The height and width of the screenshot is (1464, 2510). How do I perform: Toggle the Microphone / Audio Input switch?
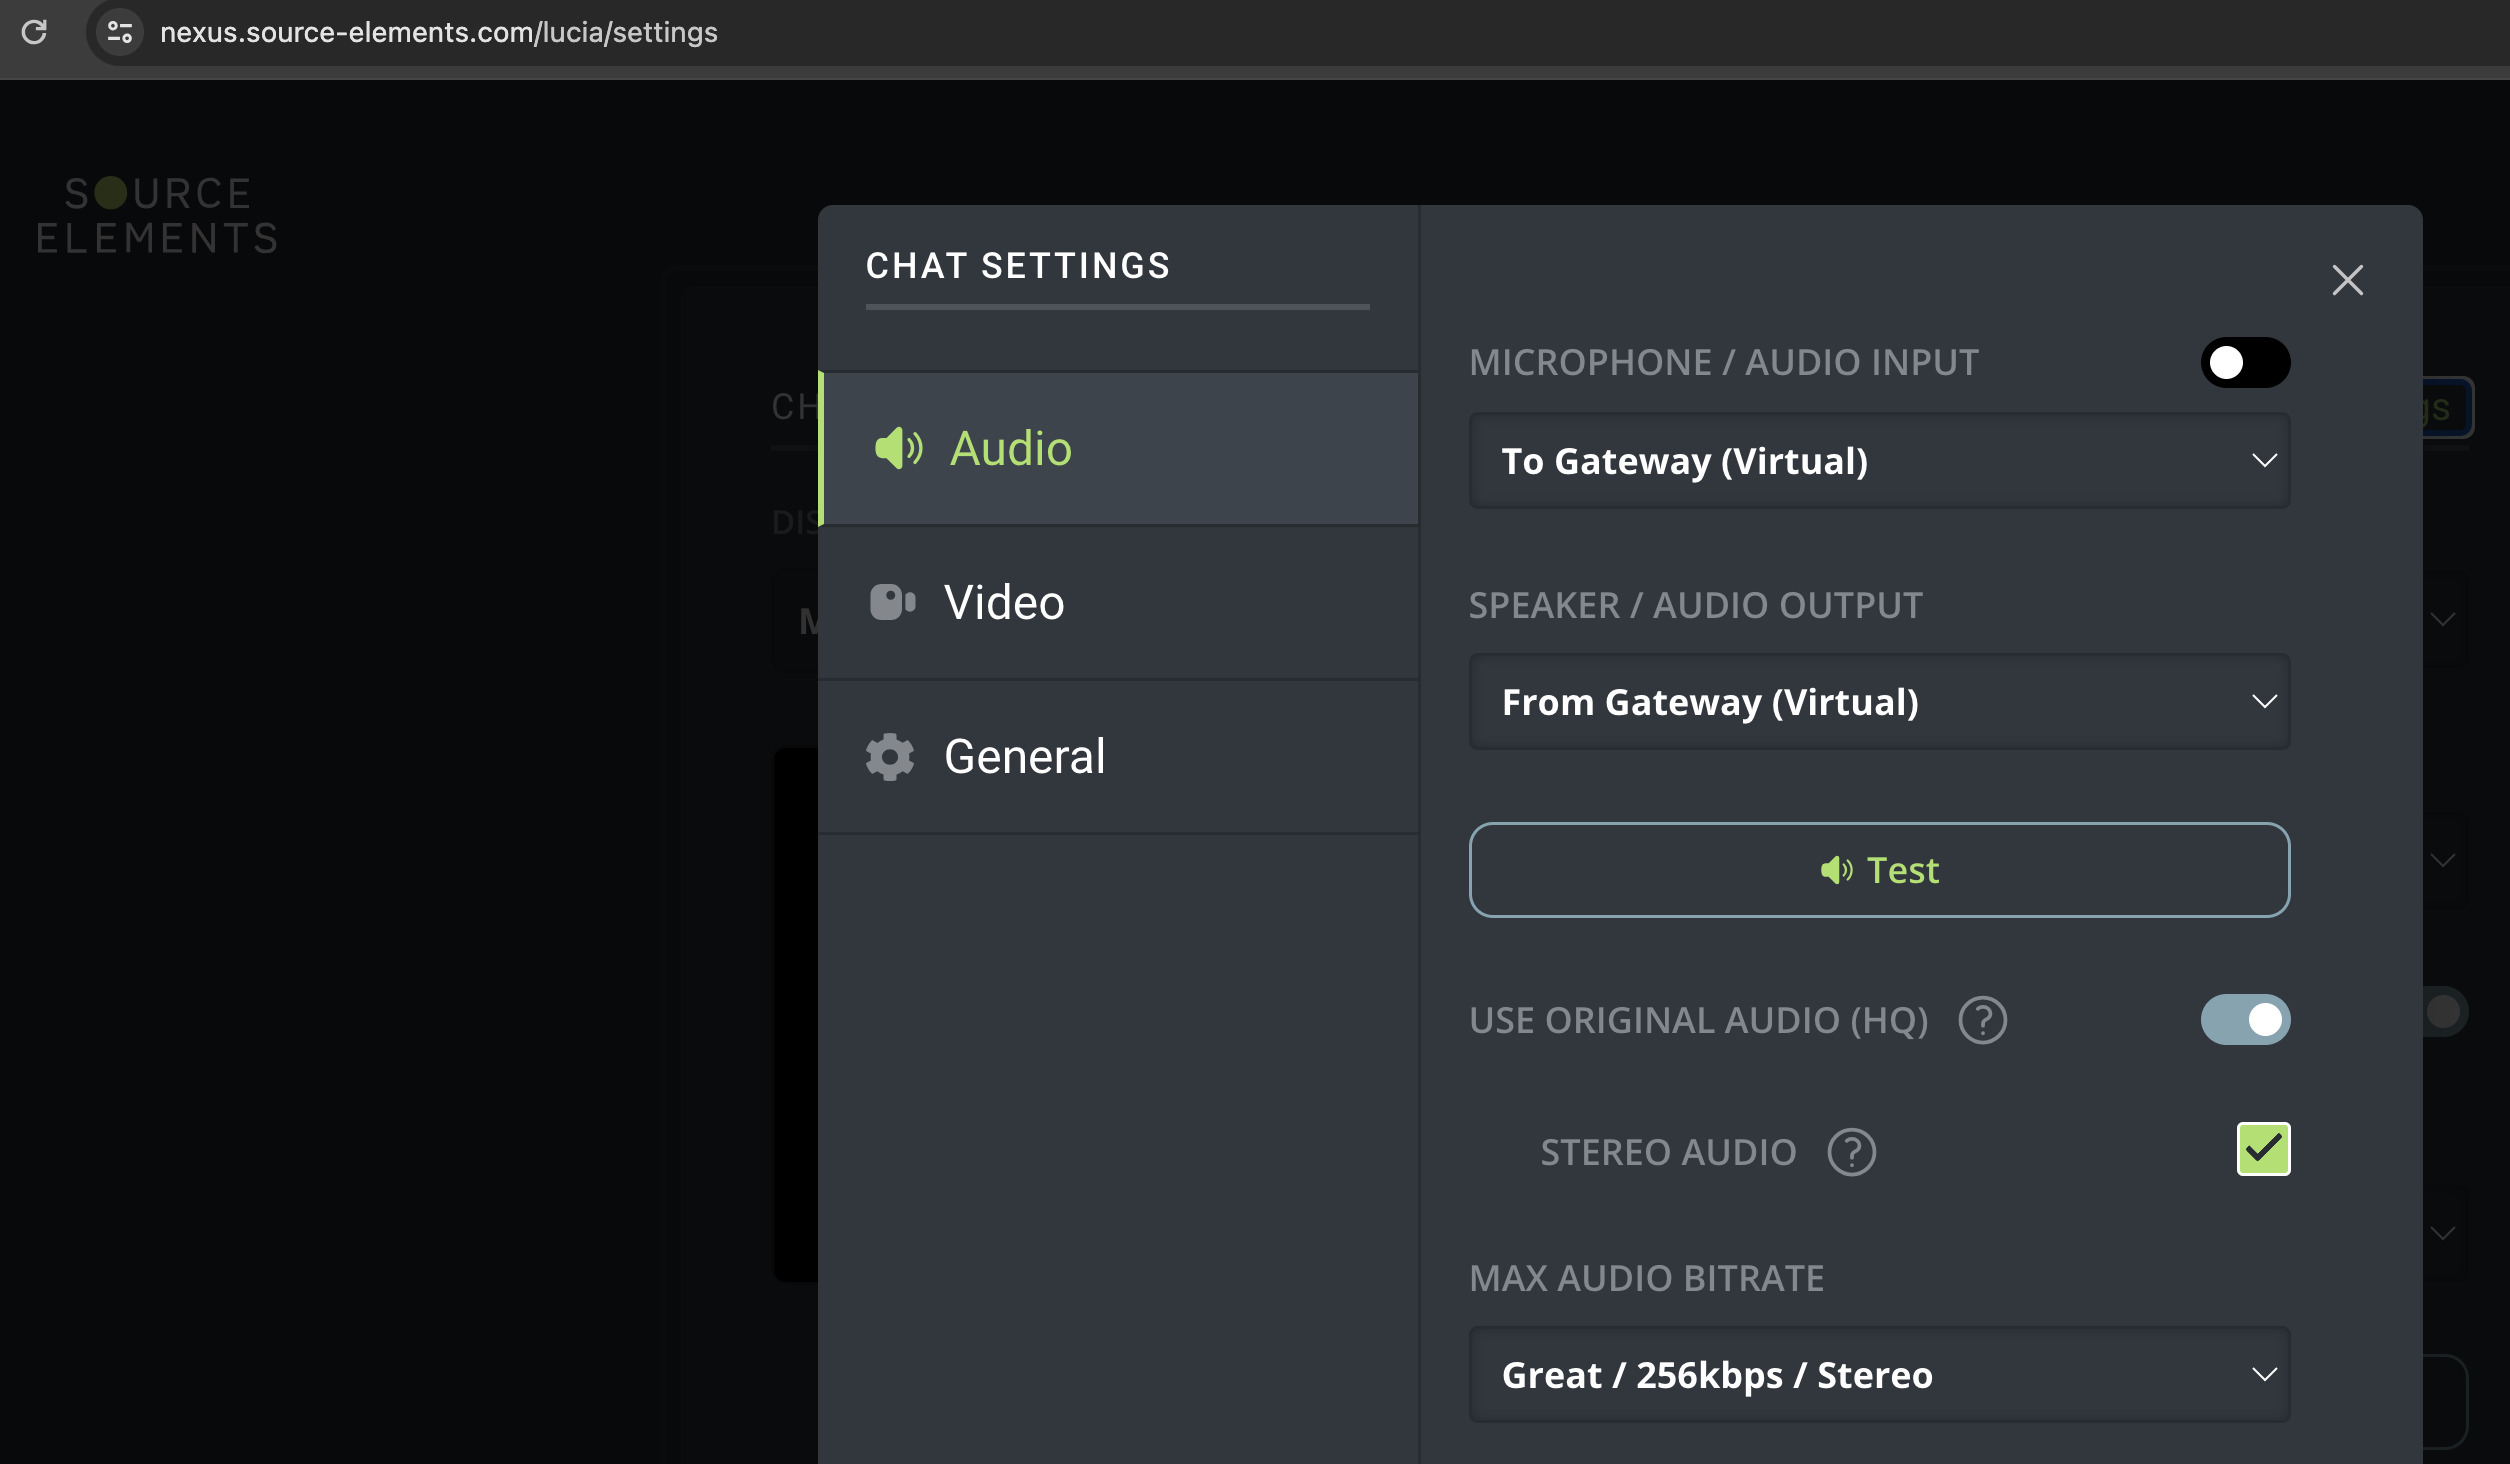point(2244,362)
